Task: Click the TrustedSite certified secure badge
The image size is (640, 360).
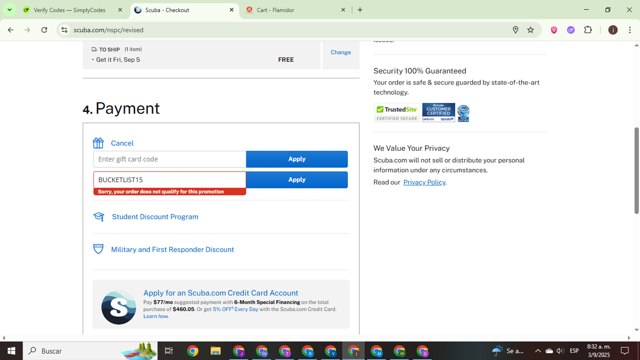Action: (397, 113)
